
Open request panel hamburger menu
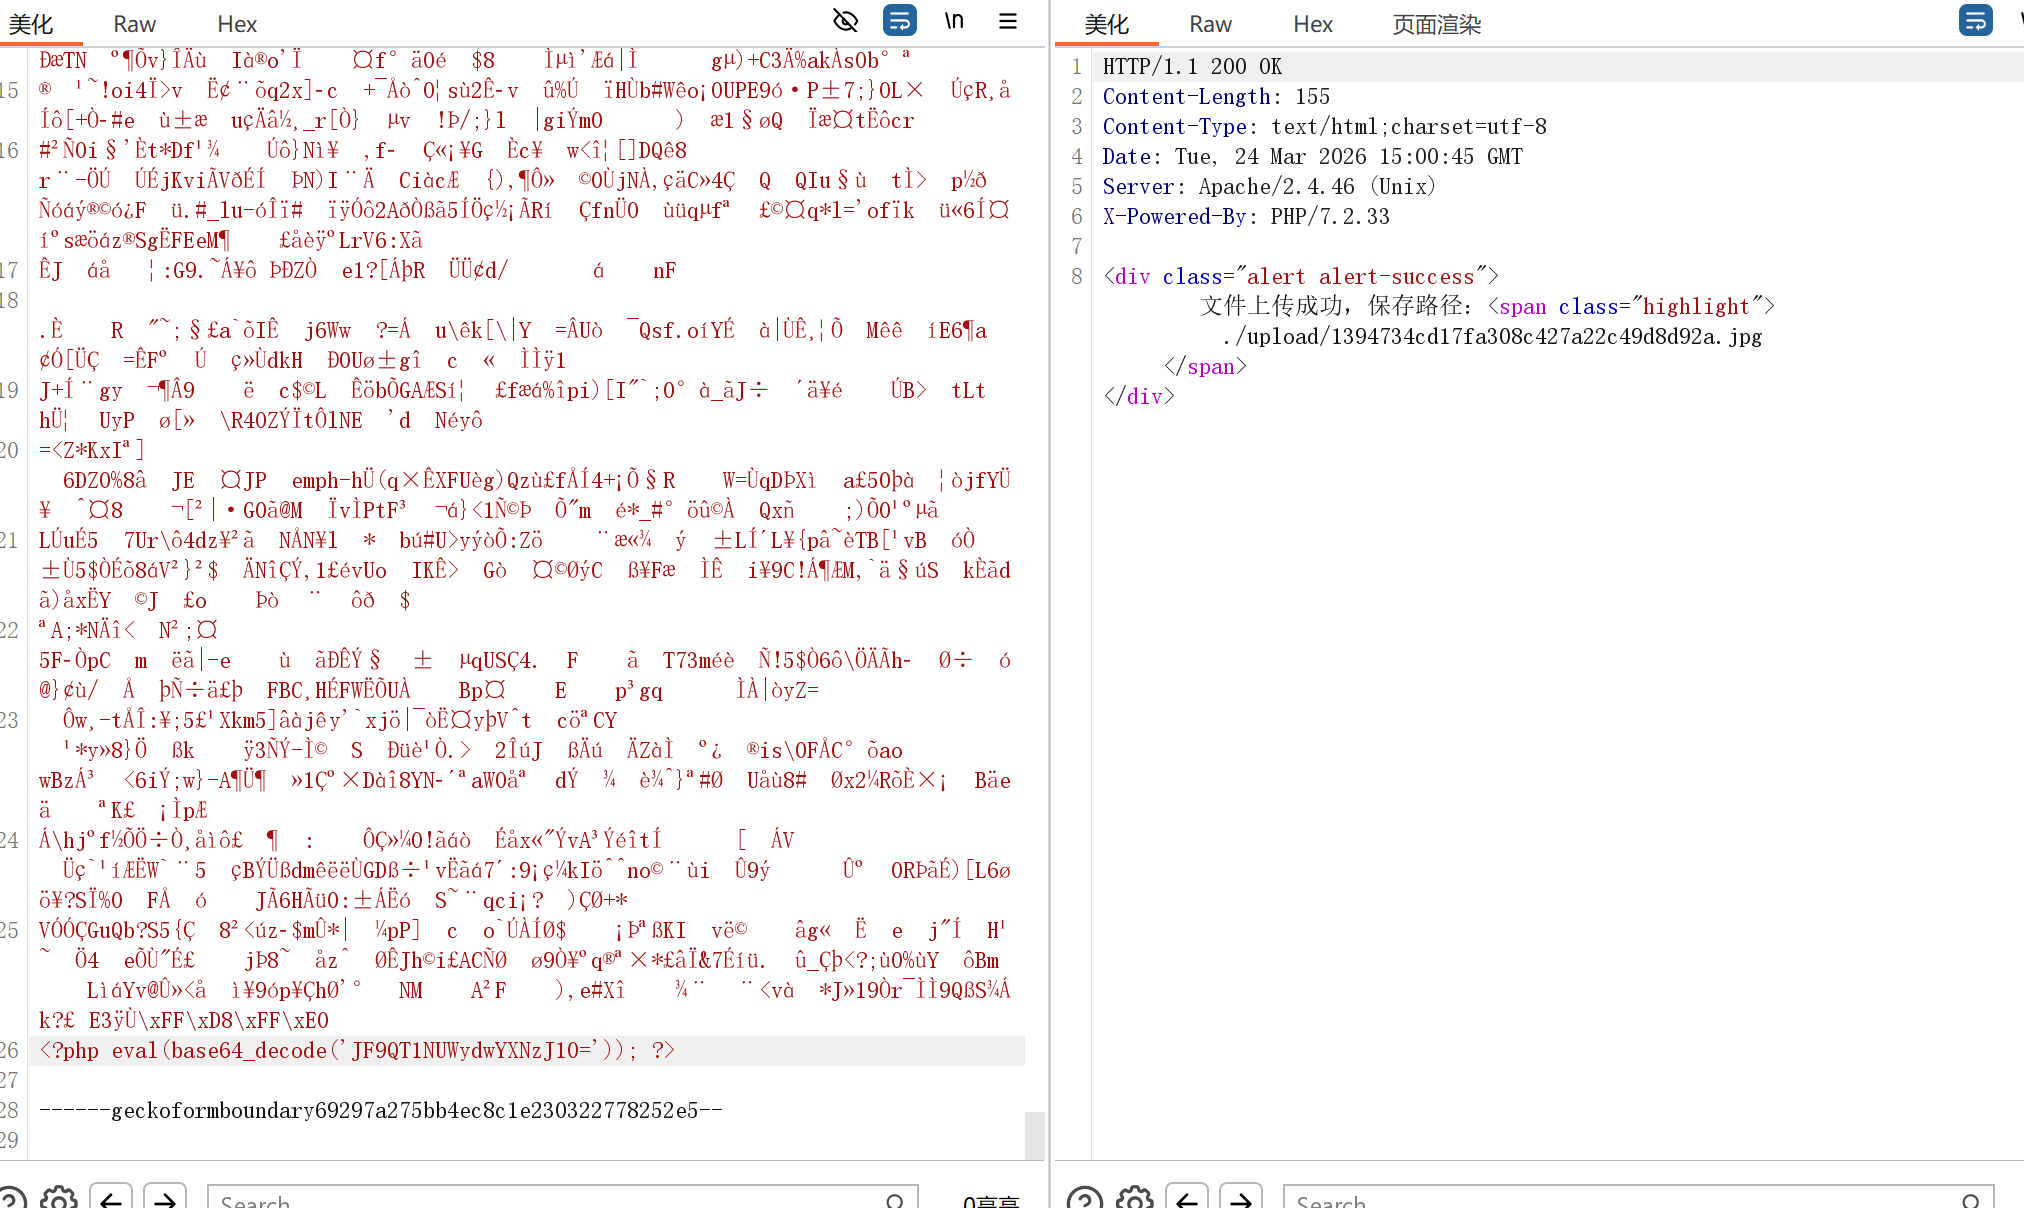coord(1008,21)
